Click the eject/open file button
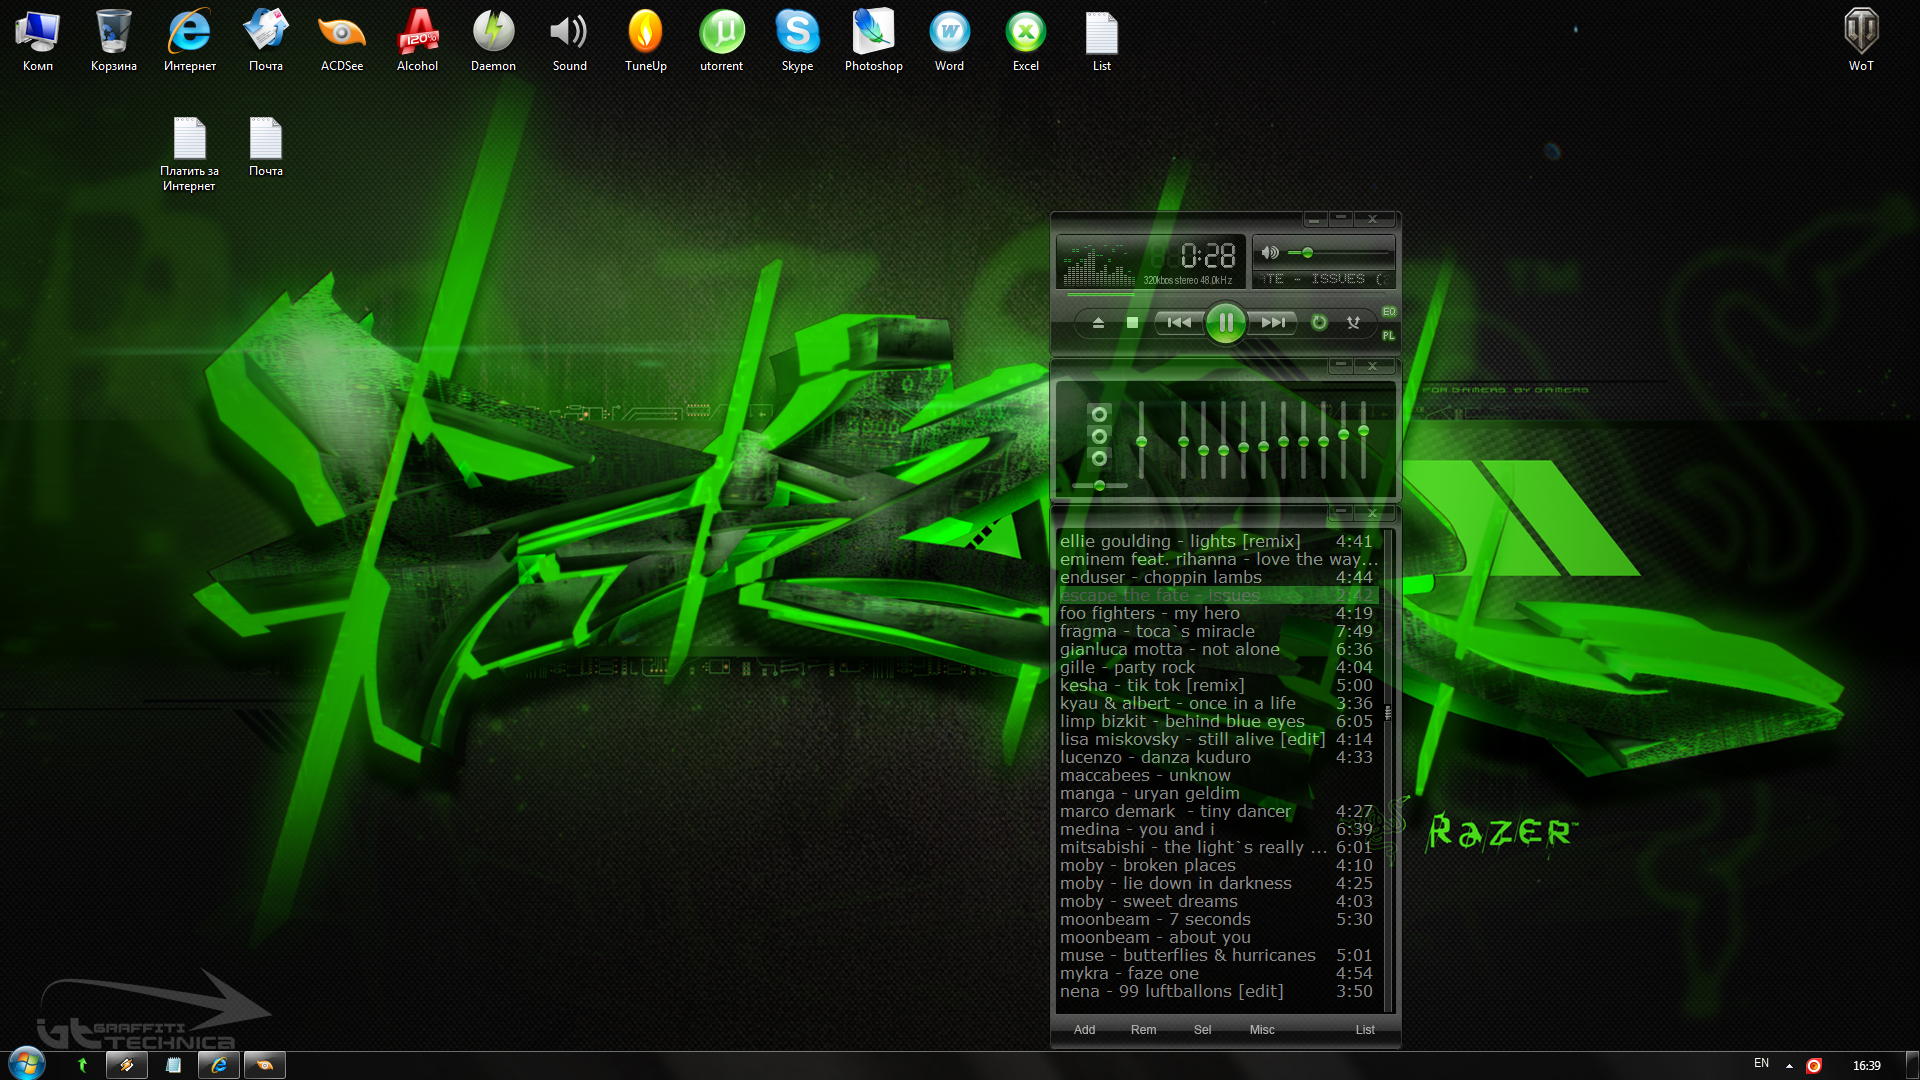The height and width of the screenshot is (1080, 1920). tap(1098, 322)
